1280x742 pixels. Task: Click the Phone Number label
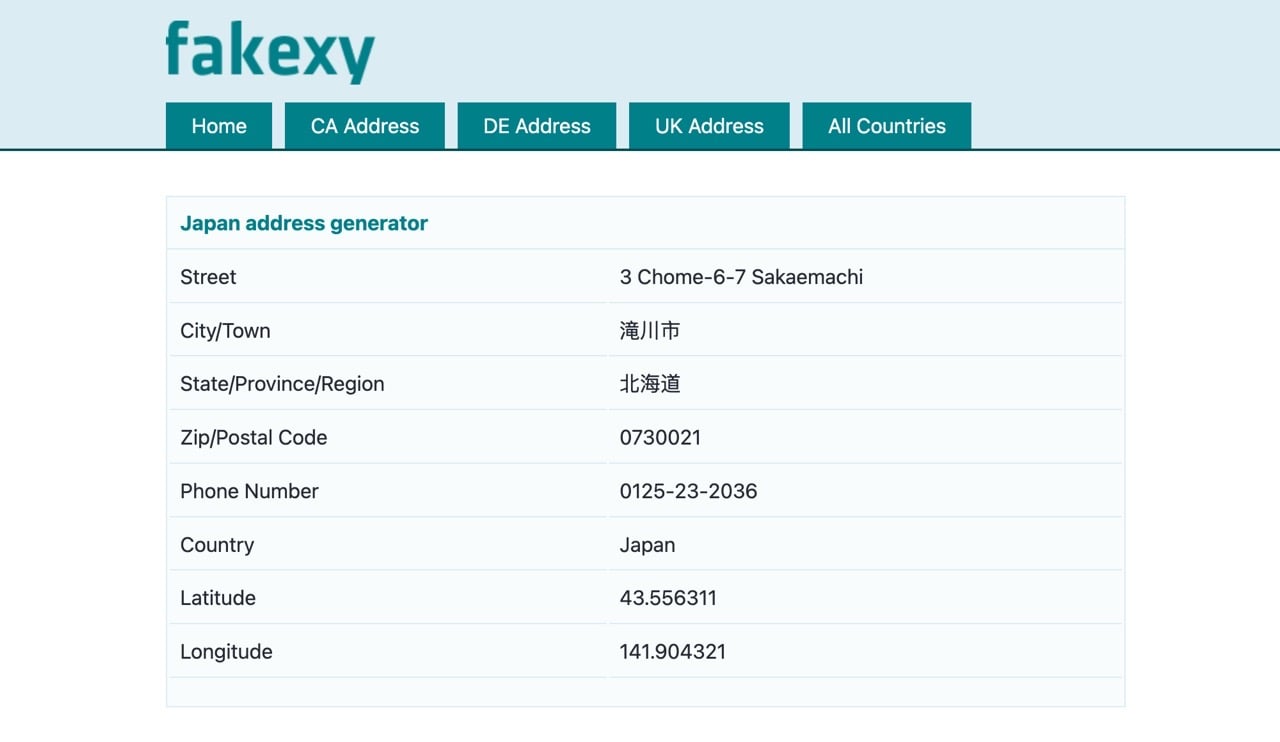[249, 491]
